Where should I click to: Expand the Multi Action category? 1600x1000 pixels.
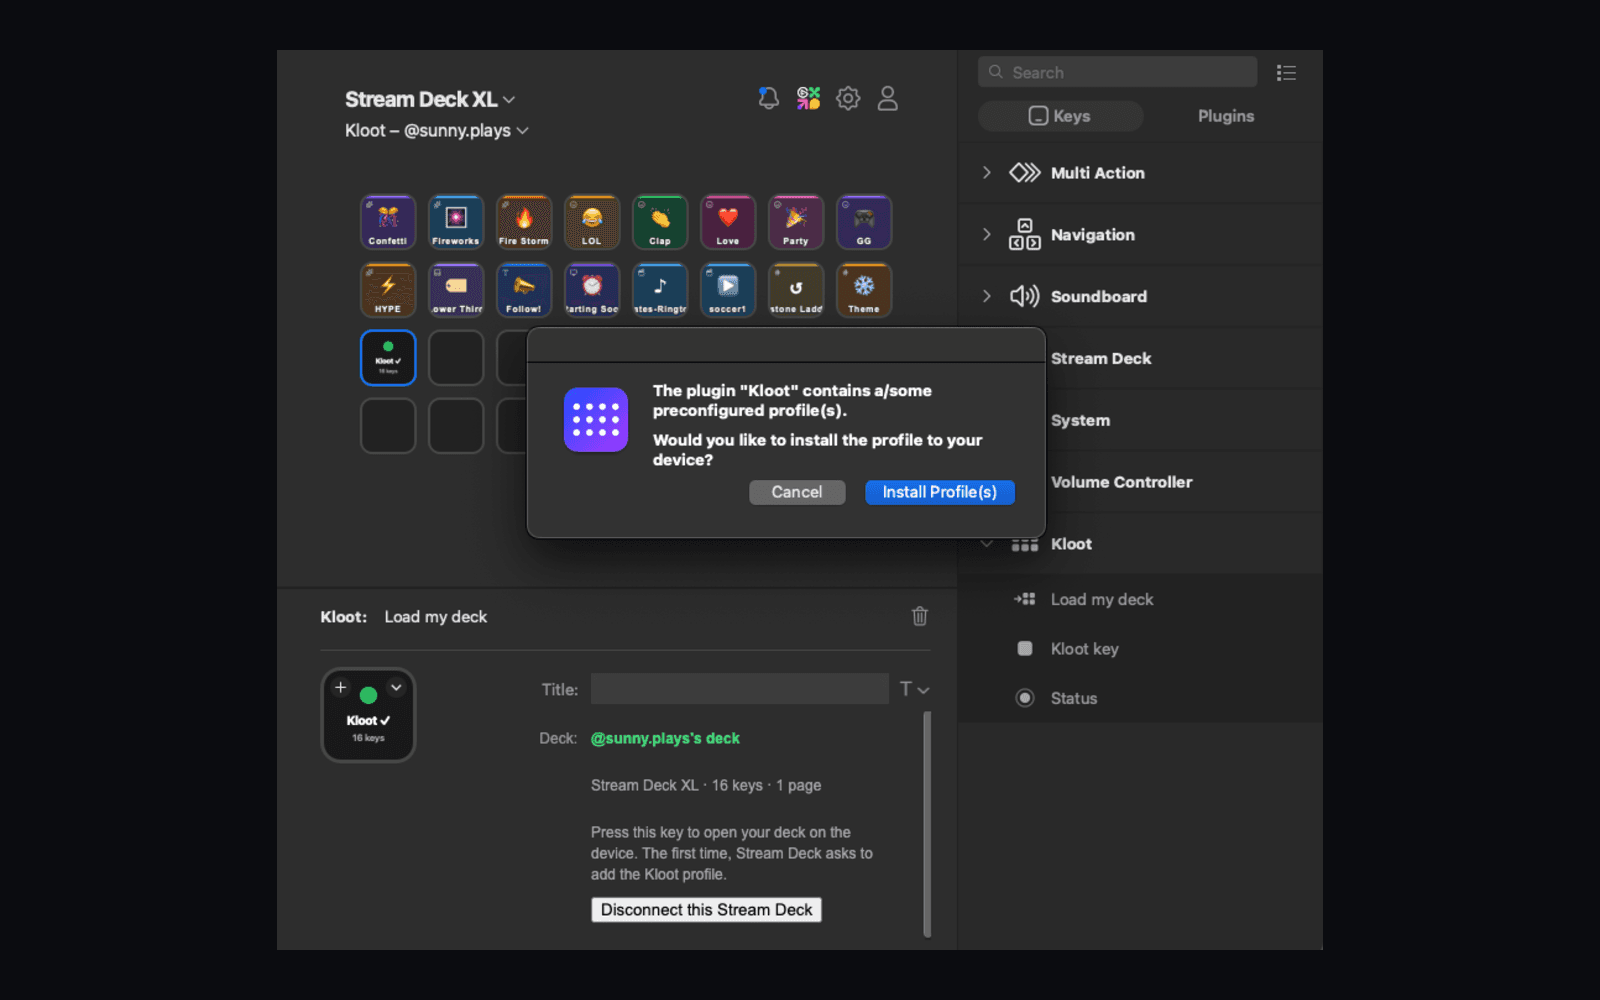point(986,173)
